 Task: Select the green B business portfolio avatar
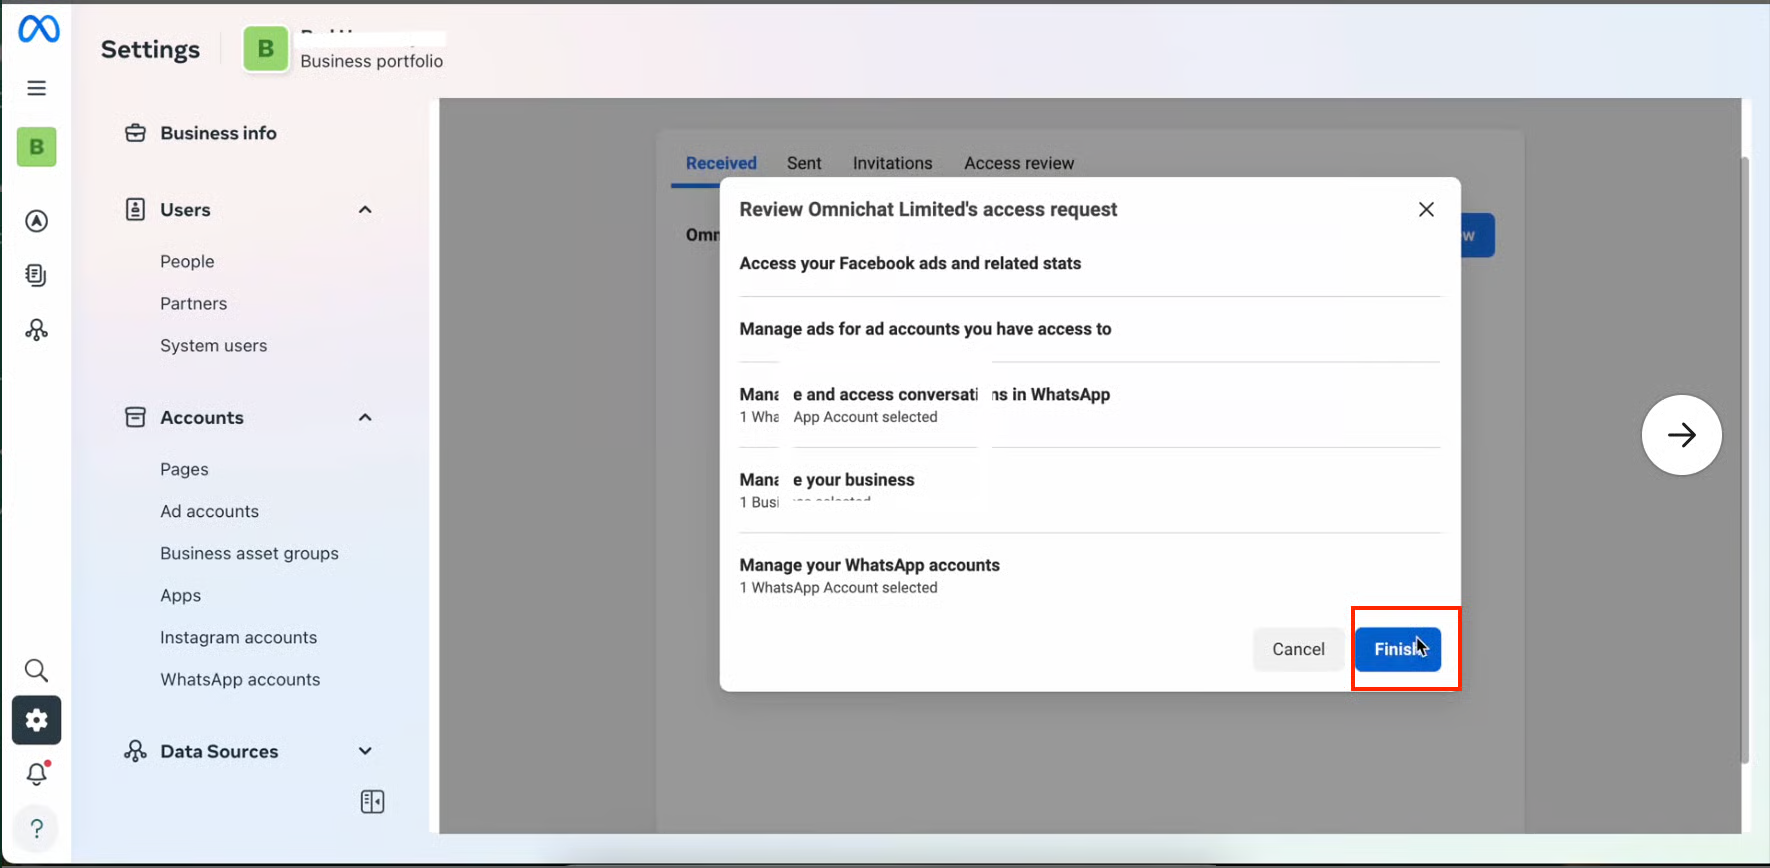(266, 49)
